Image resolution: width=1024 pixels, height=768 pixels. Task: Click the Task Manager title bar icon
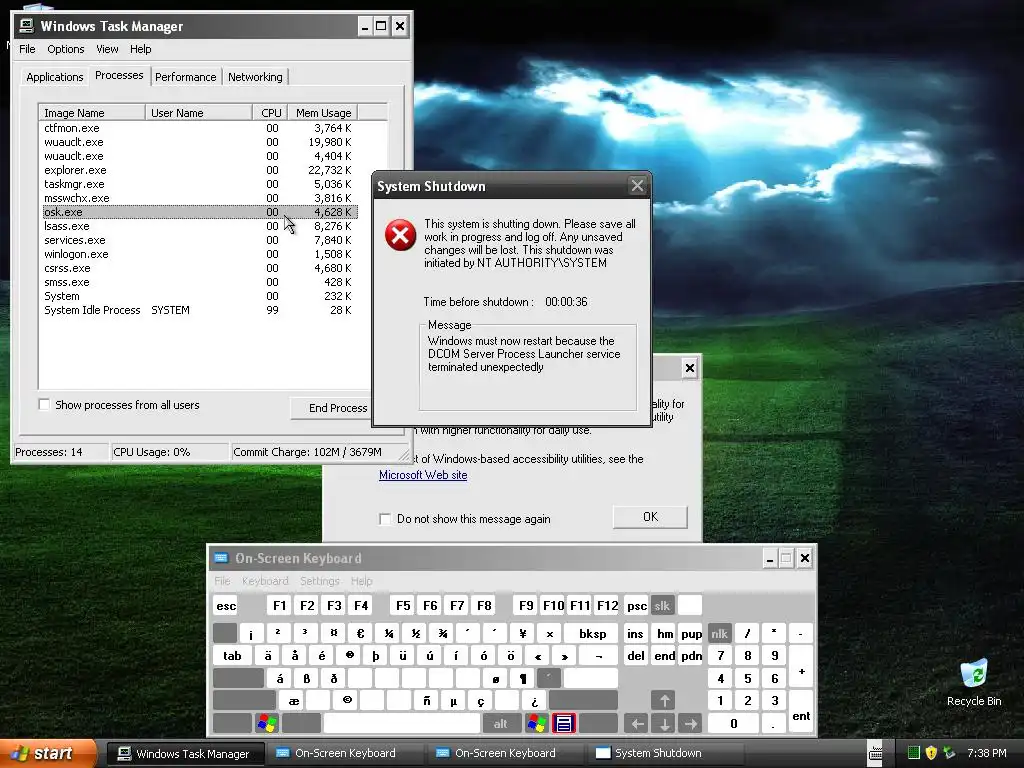(26, 26)
